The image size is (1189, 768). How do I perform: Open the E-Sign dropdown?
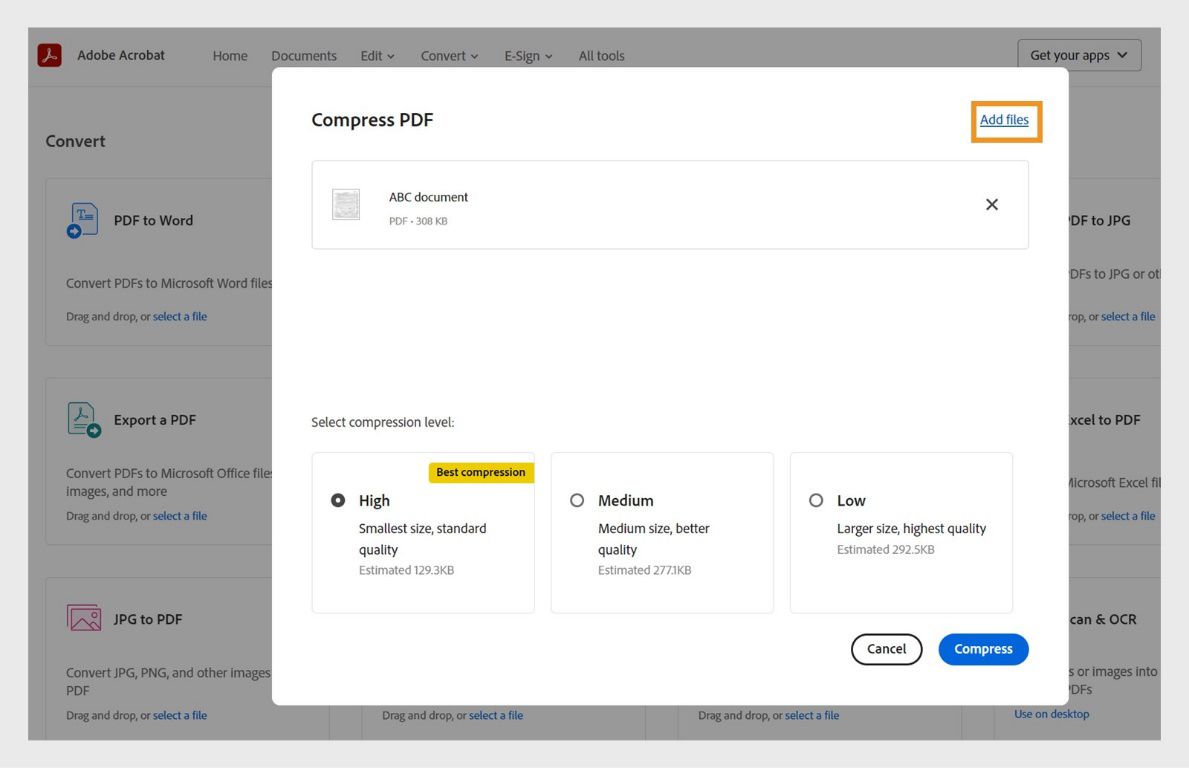(x=527, y=55)
